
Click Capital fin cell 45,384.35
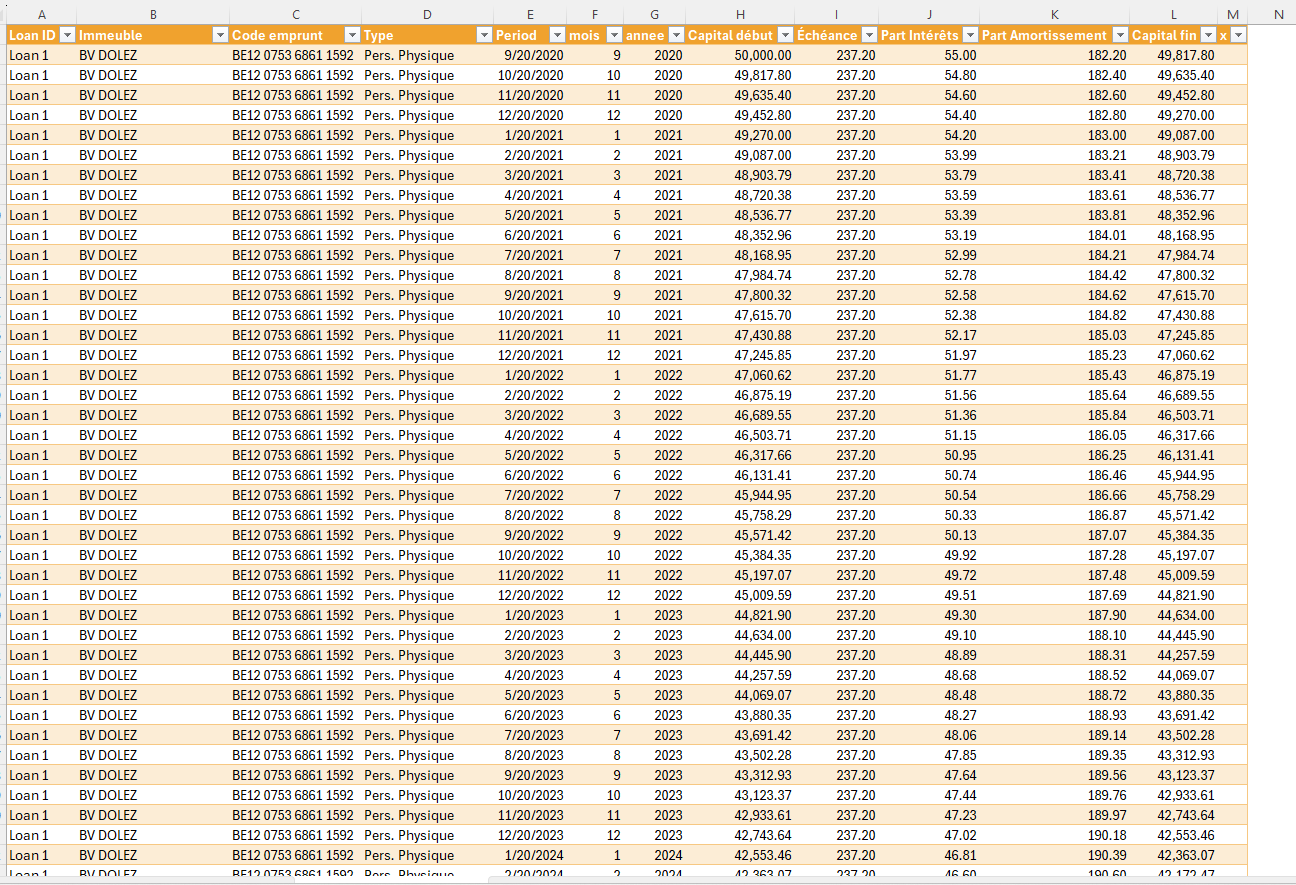(x=1174, y=535)
